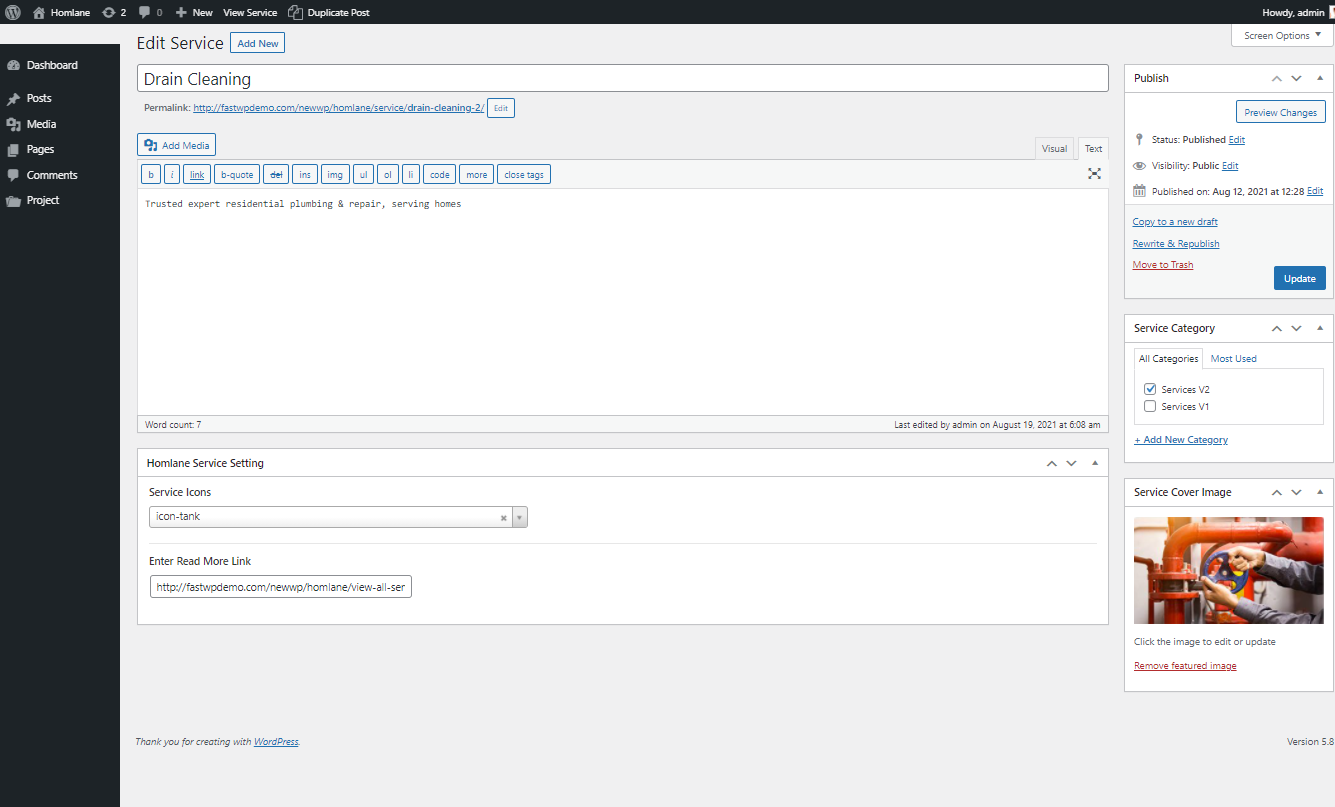The image size is (1335, 807).
Task: Clear the icon-tank selection with the x
Action: pyautogui.click(x=503, y=518)
